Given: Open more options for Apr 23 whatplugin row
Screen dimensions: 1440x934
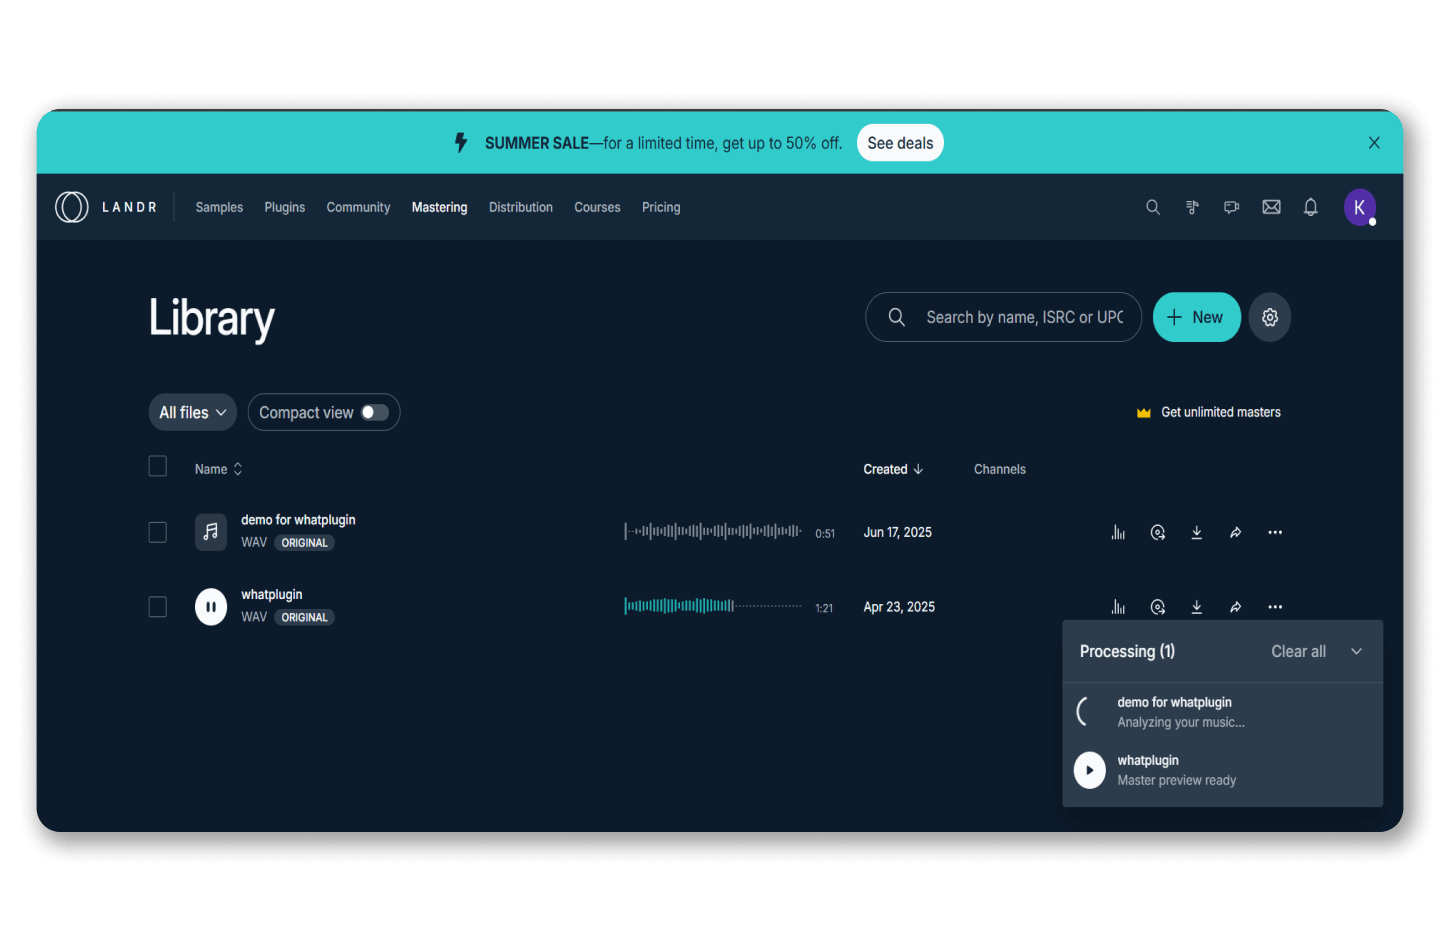Looking at the screenshot, I should pos(1275,607).
